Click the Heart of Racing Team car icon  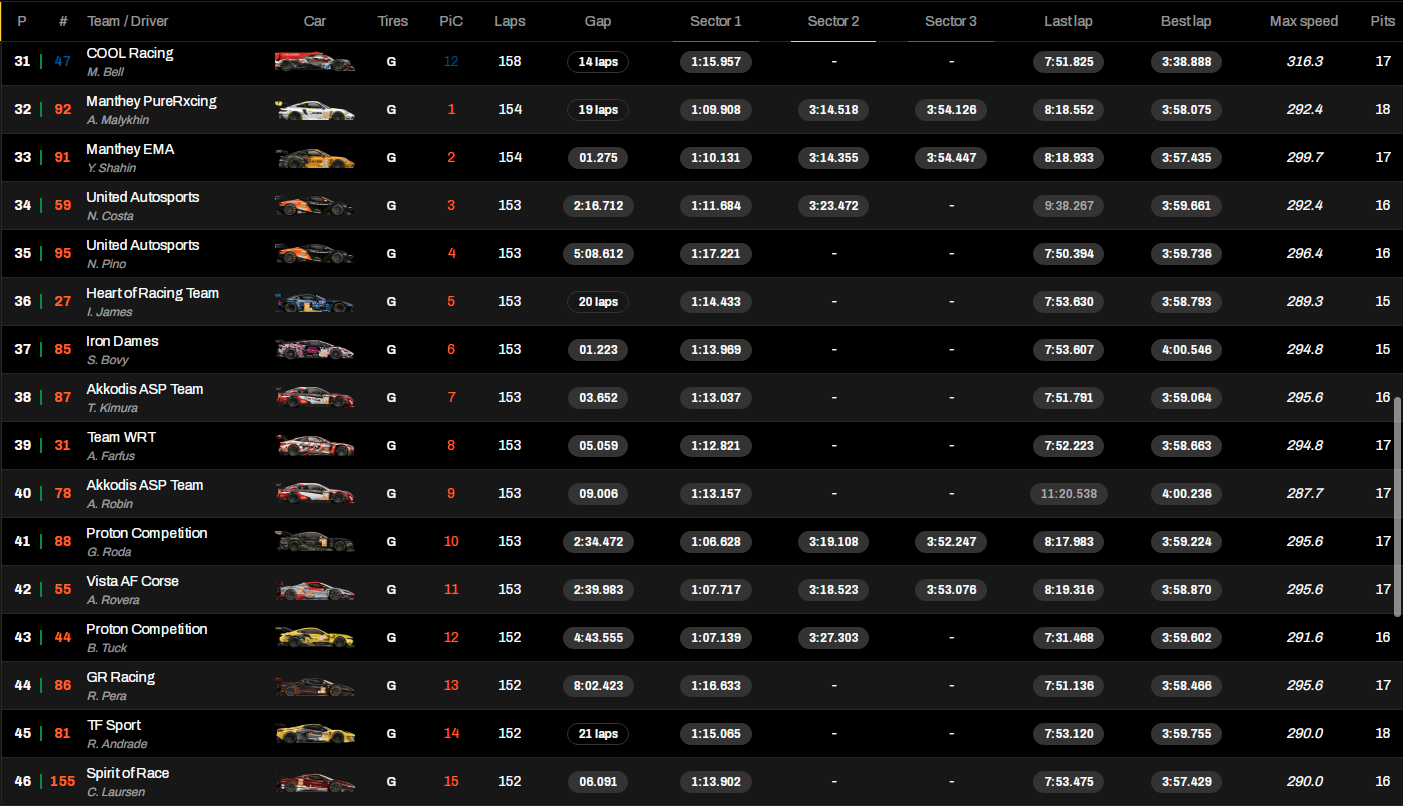pyautogui.click(x=314, y=302)
